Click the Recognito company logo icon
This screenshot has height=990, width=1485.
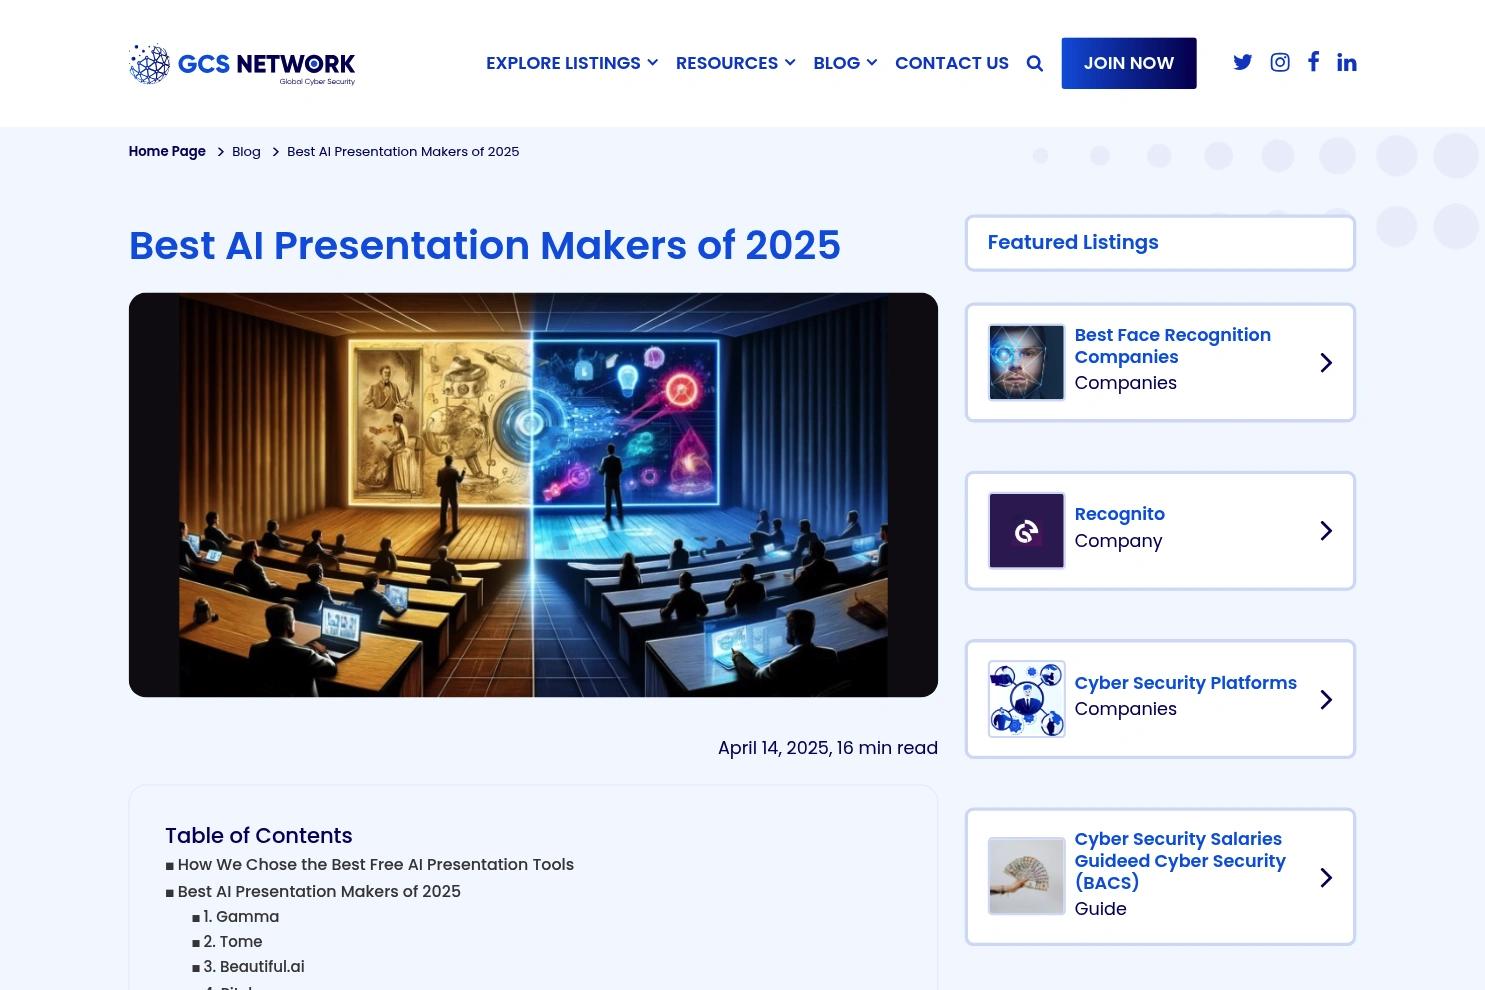click(1026, 530)
